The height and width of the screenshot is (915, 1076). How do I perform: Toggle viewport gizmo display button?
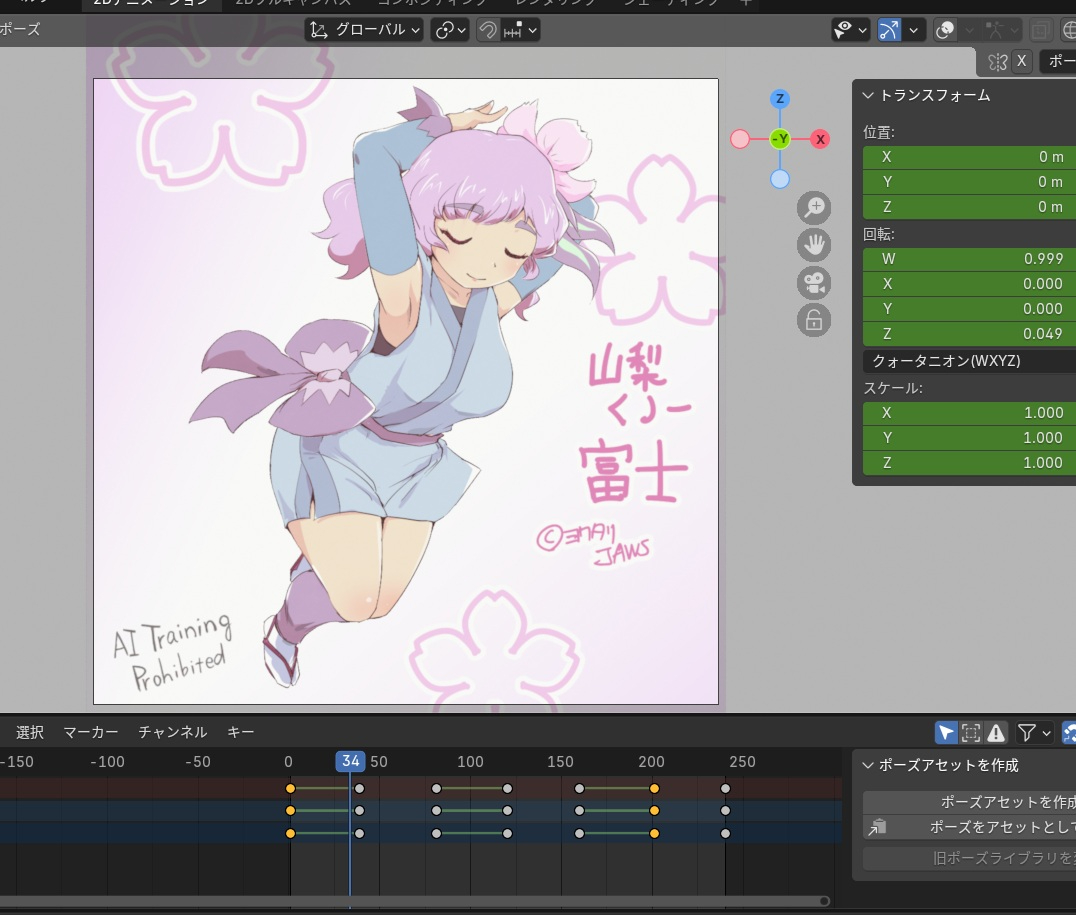[889, 30]
